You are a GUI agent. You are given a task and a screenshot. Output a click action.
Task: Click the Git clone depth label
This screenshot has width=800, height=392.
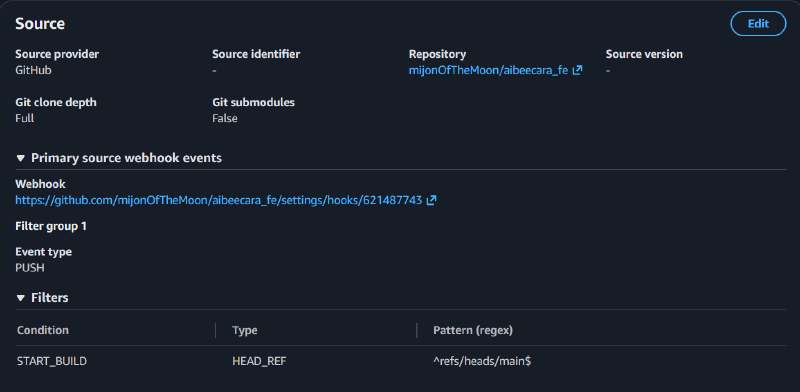pos(56,102)
